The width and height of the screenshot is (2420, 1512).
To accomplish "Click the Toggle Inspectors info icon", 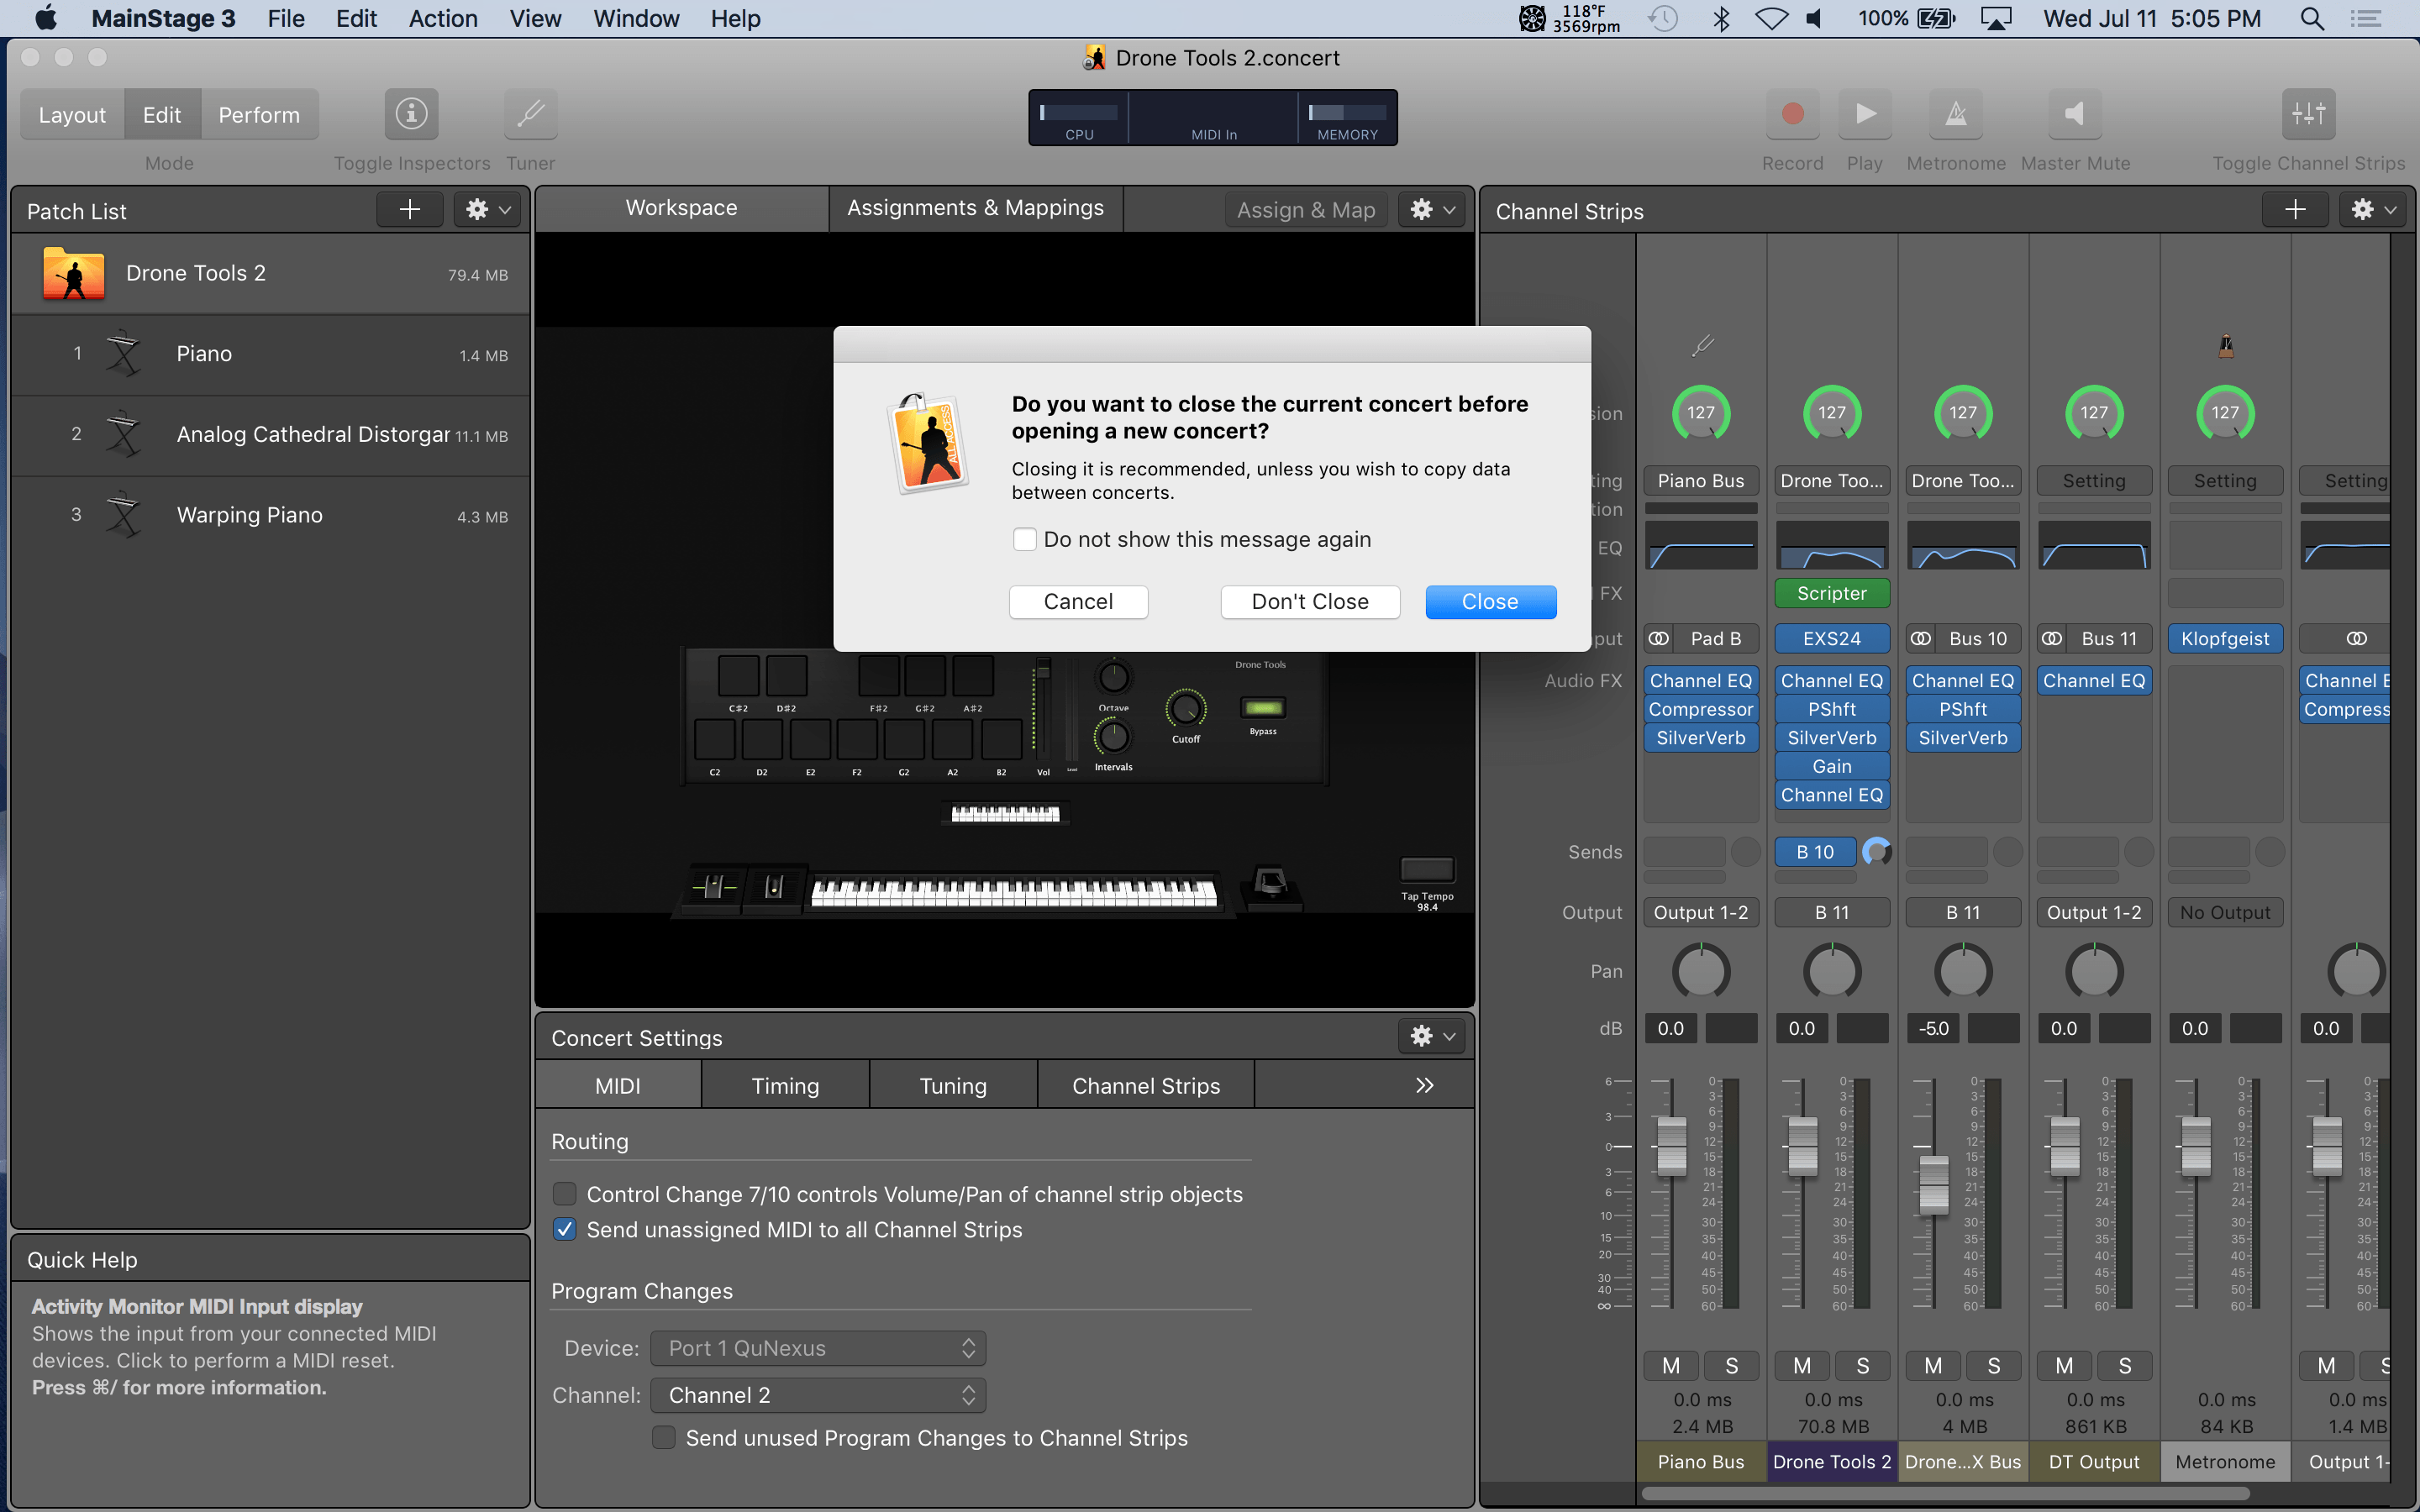I will [411, 114].
